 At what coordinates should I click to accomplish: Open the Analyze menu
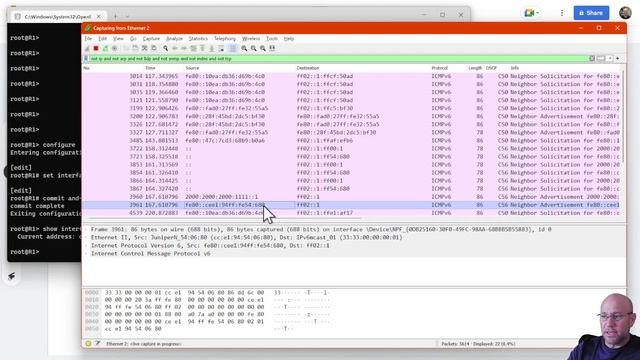point(174,38)
